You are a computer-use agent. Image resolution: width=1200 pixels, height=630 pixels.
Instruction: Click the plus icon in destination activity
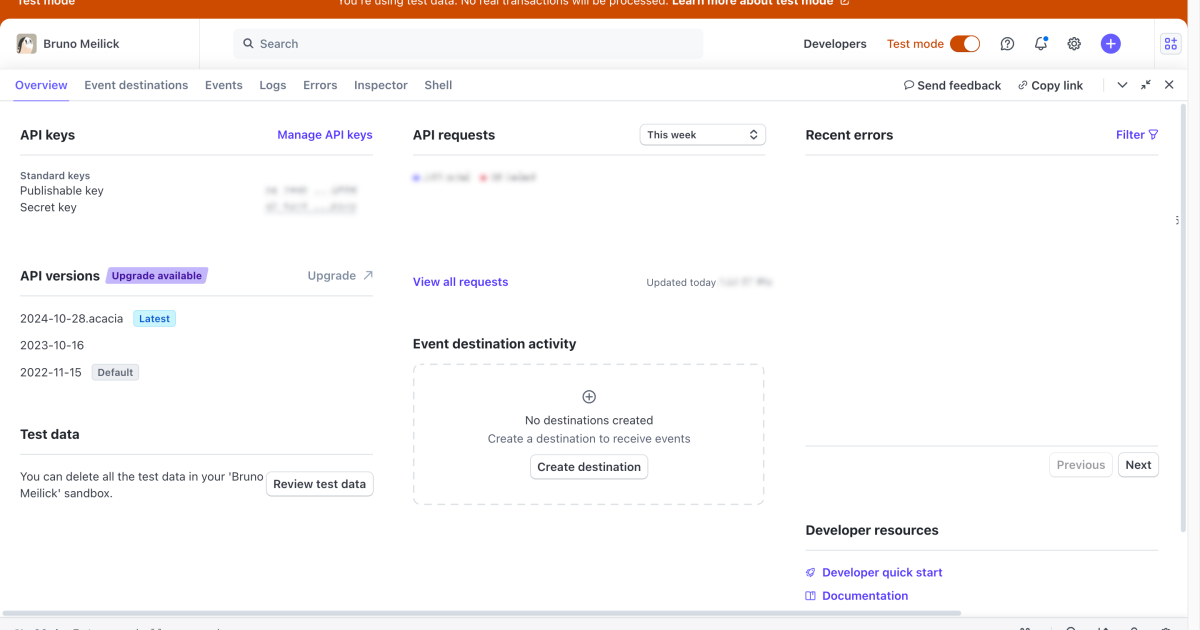(589, 397)
